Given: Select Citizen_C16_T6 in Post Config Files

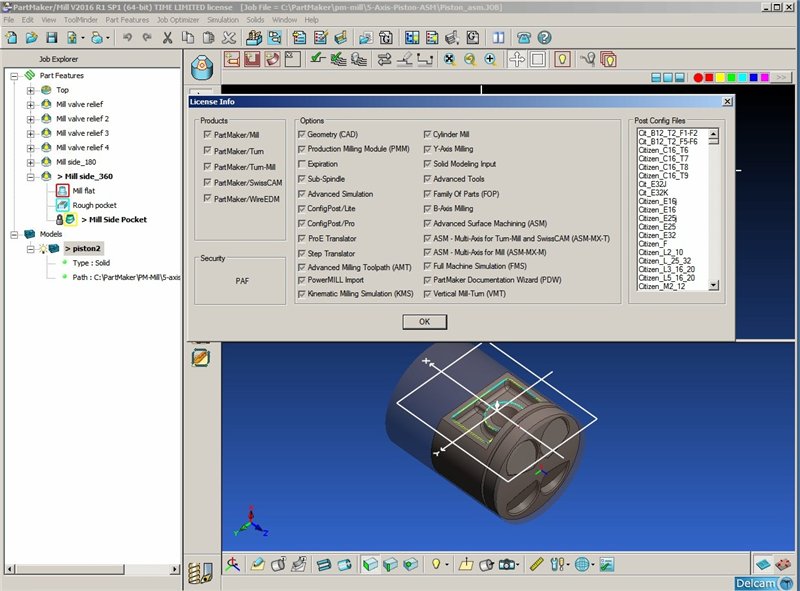Looking at the screenshot, I should click(x=663, y=150).
